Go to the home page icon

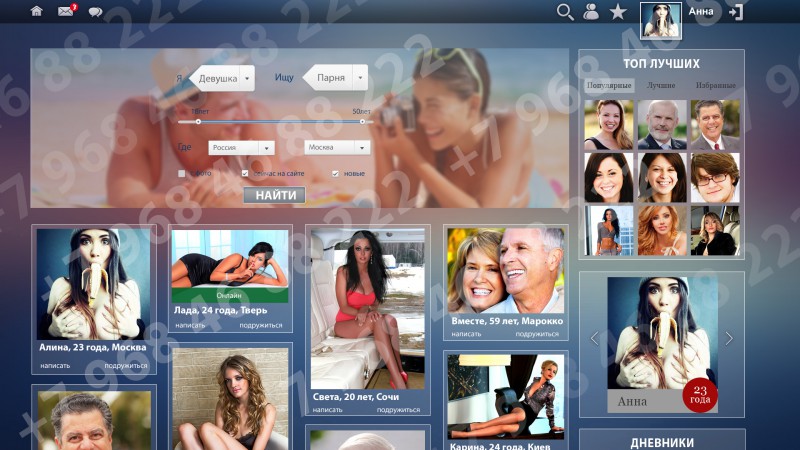tap(36, 11)
